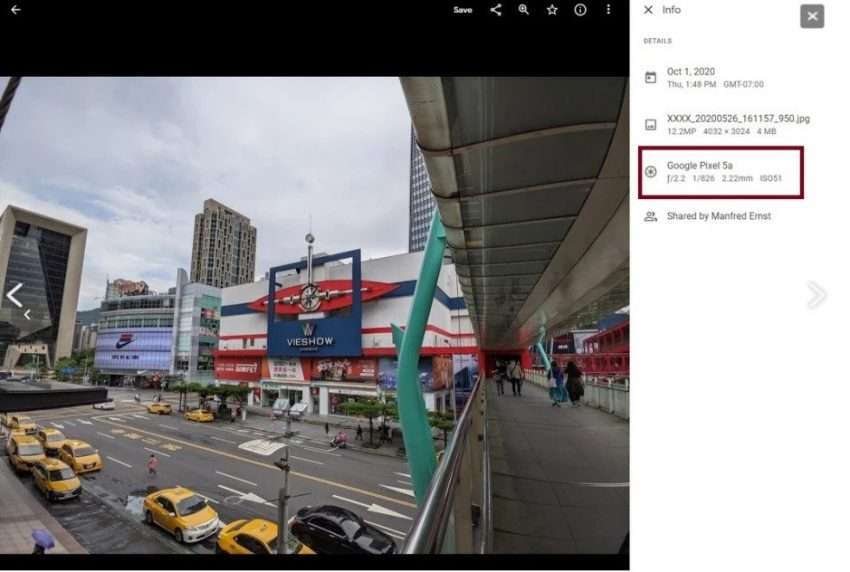Screen dimensions: 850x572
Task: Select filename XXXX_20200526_161157_950.jpg
Action: (x=738, y=119)
